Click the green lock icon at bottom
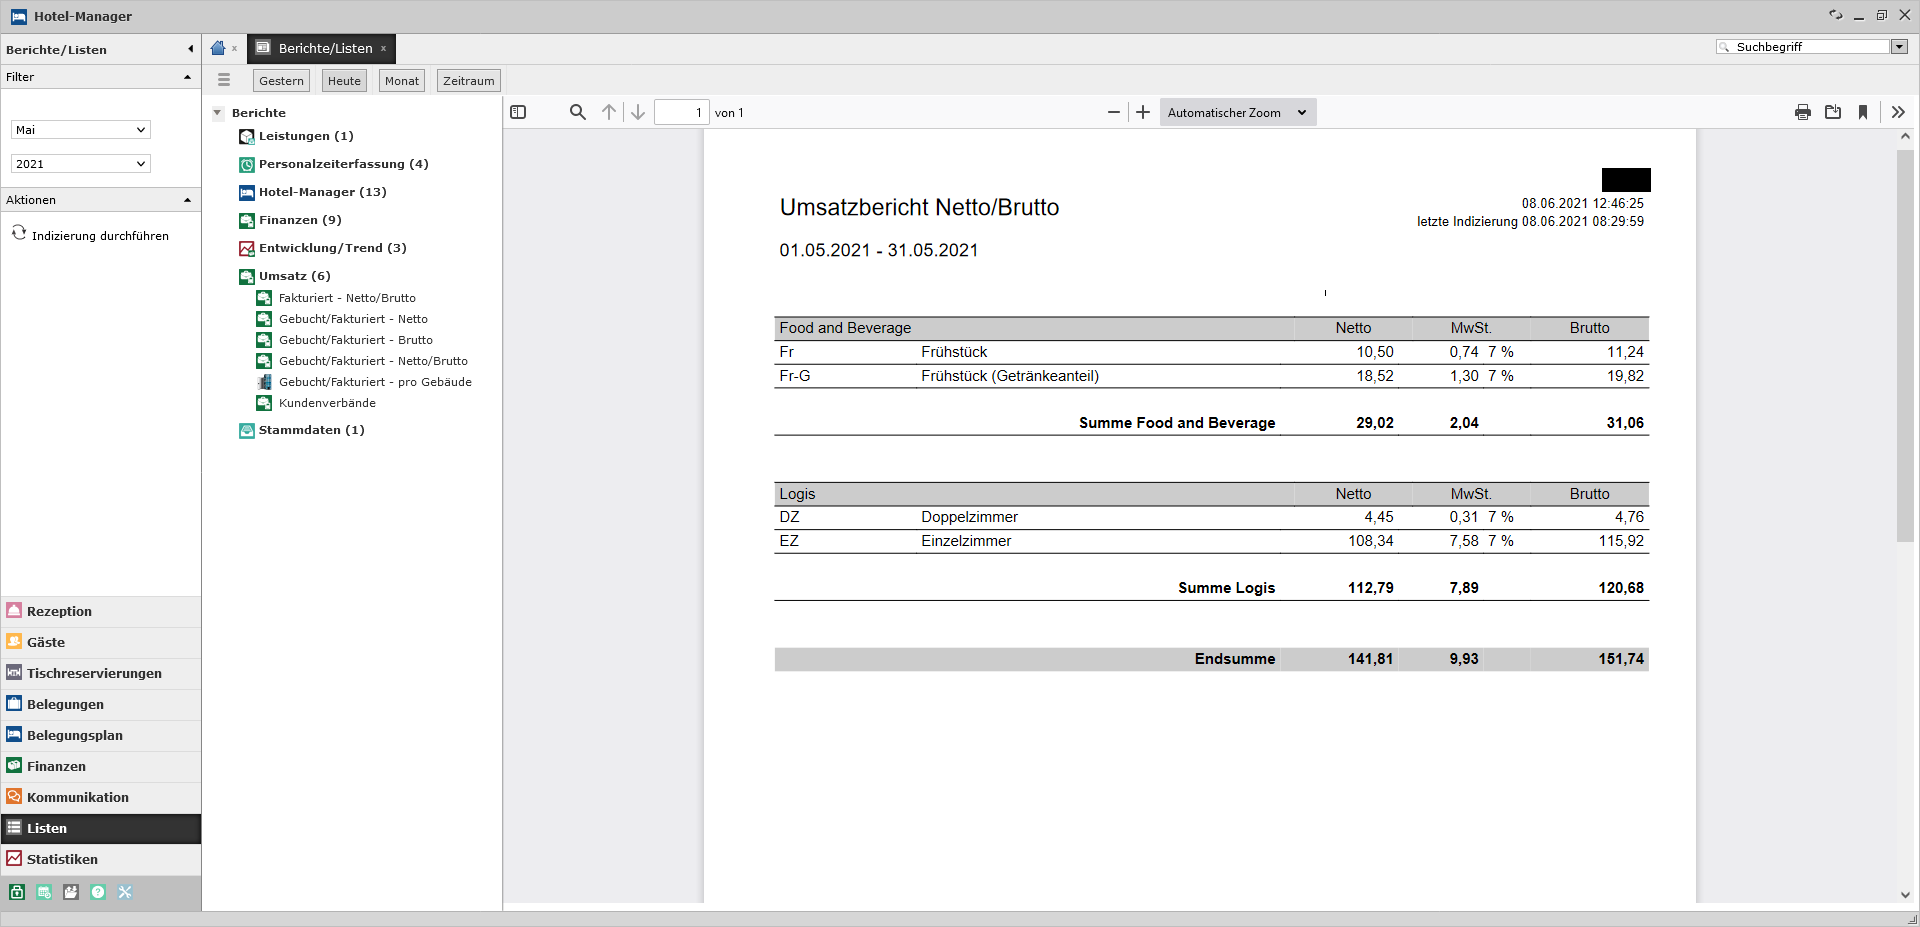Viewport: 1920px width, 927px height. 17,892
